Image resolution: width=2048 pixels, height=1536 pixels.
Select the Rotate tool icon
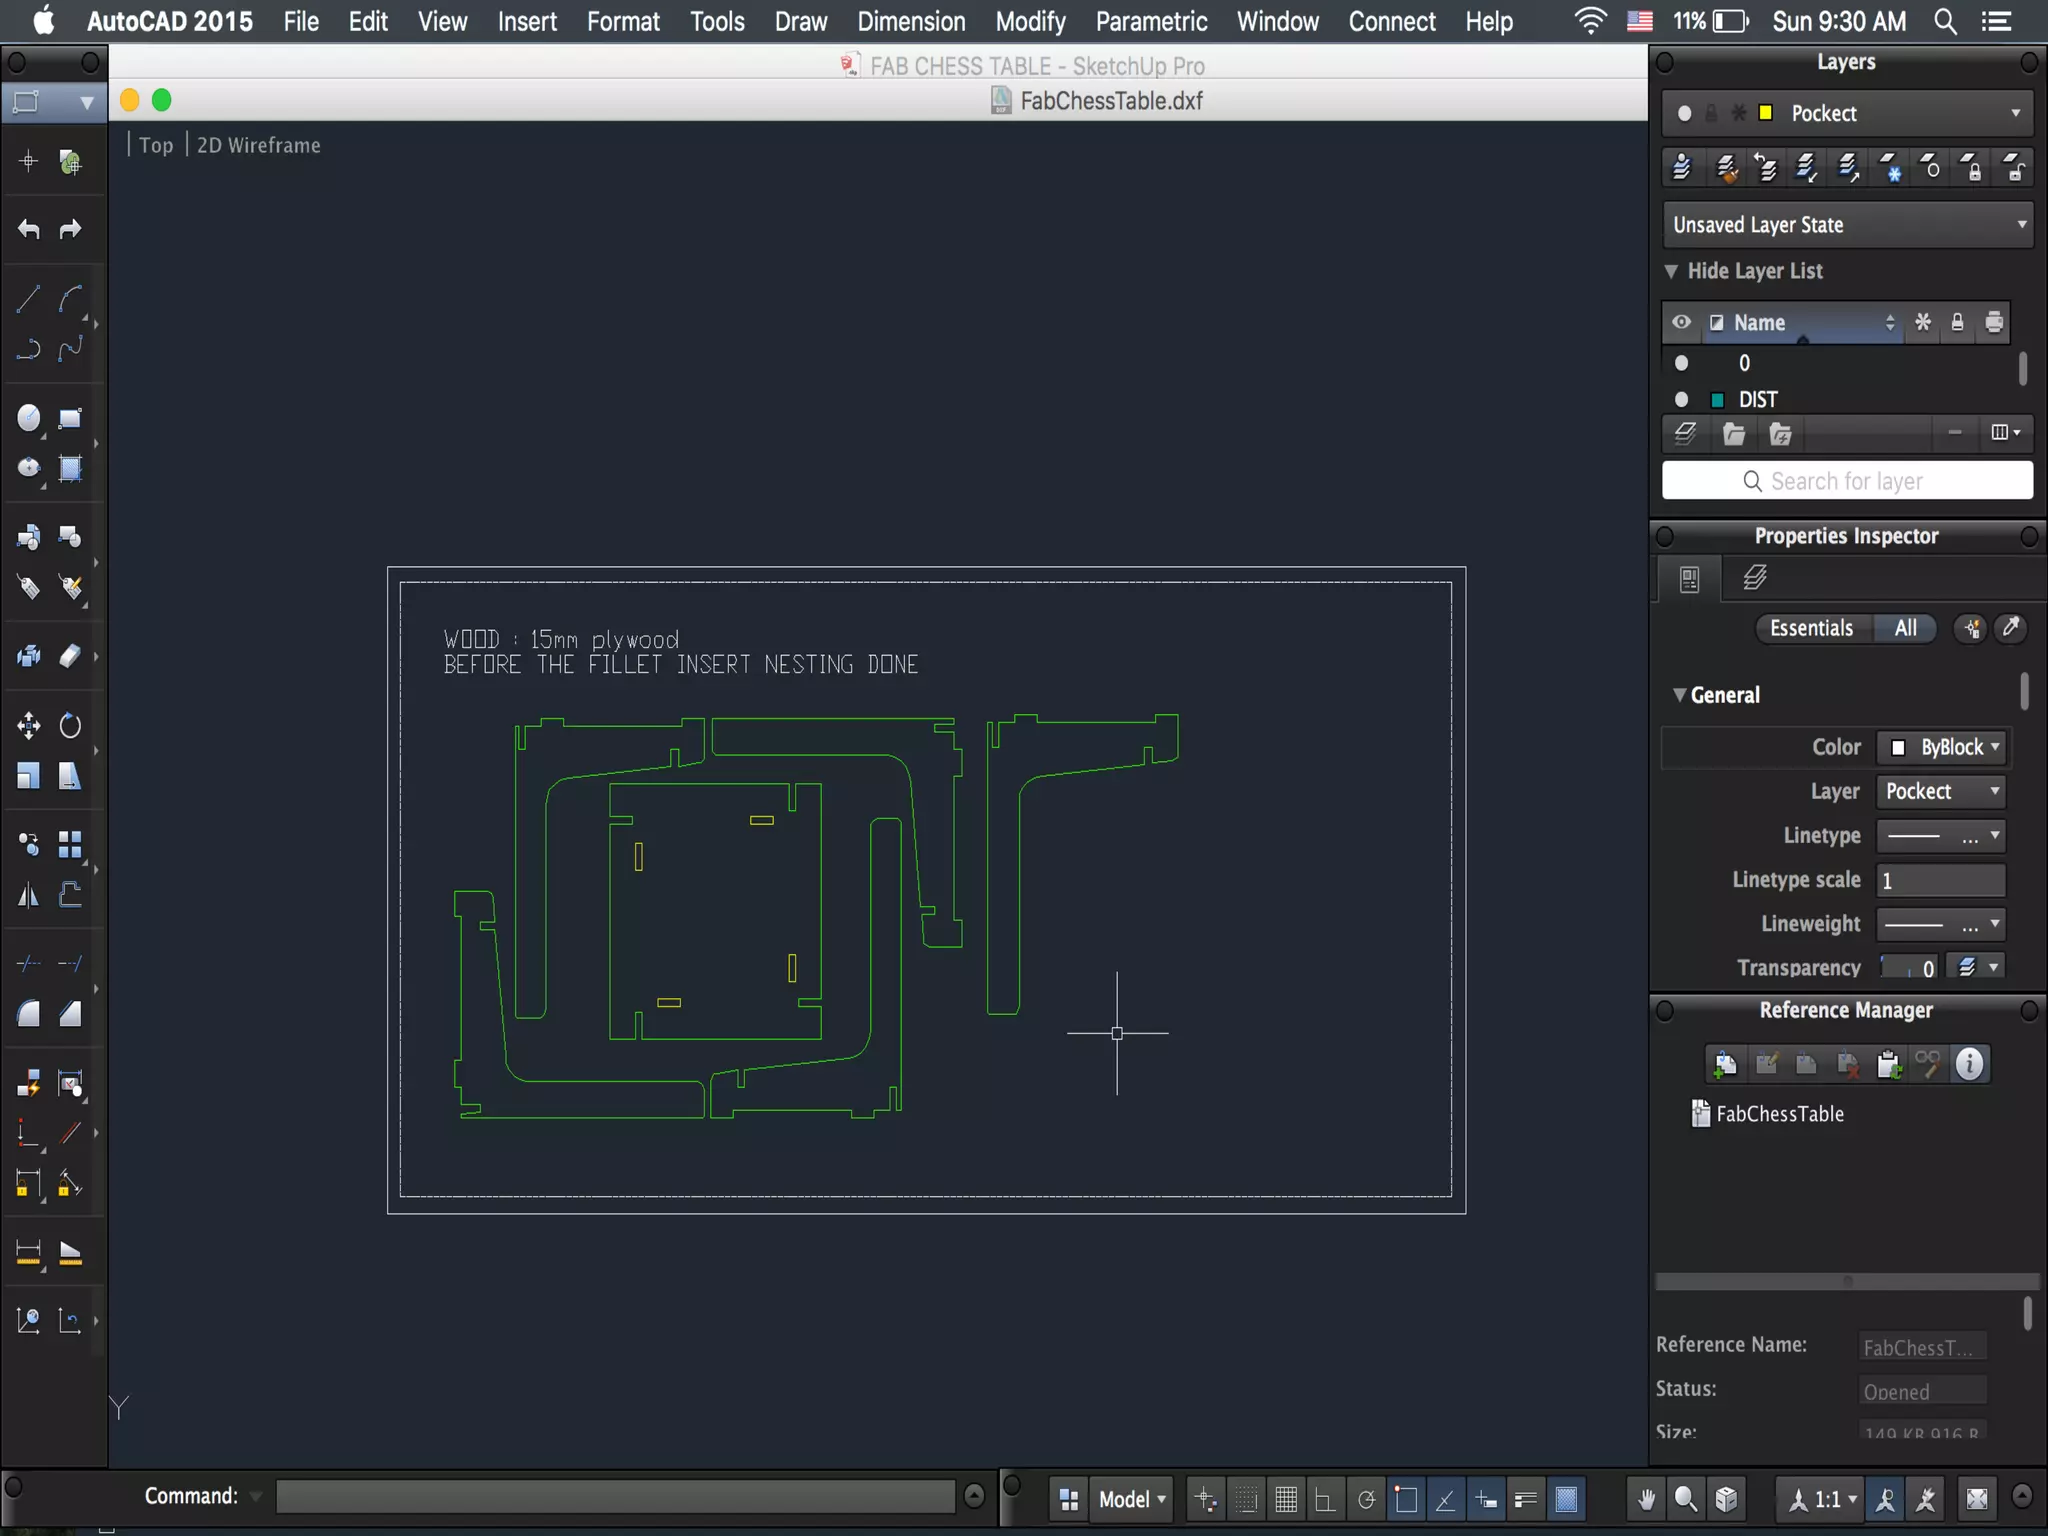[70, 725]
